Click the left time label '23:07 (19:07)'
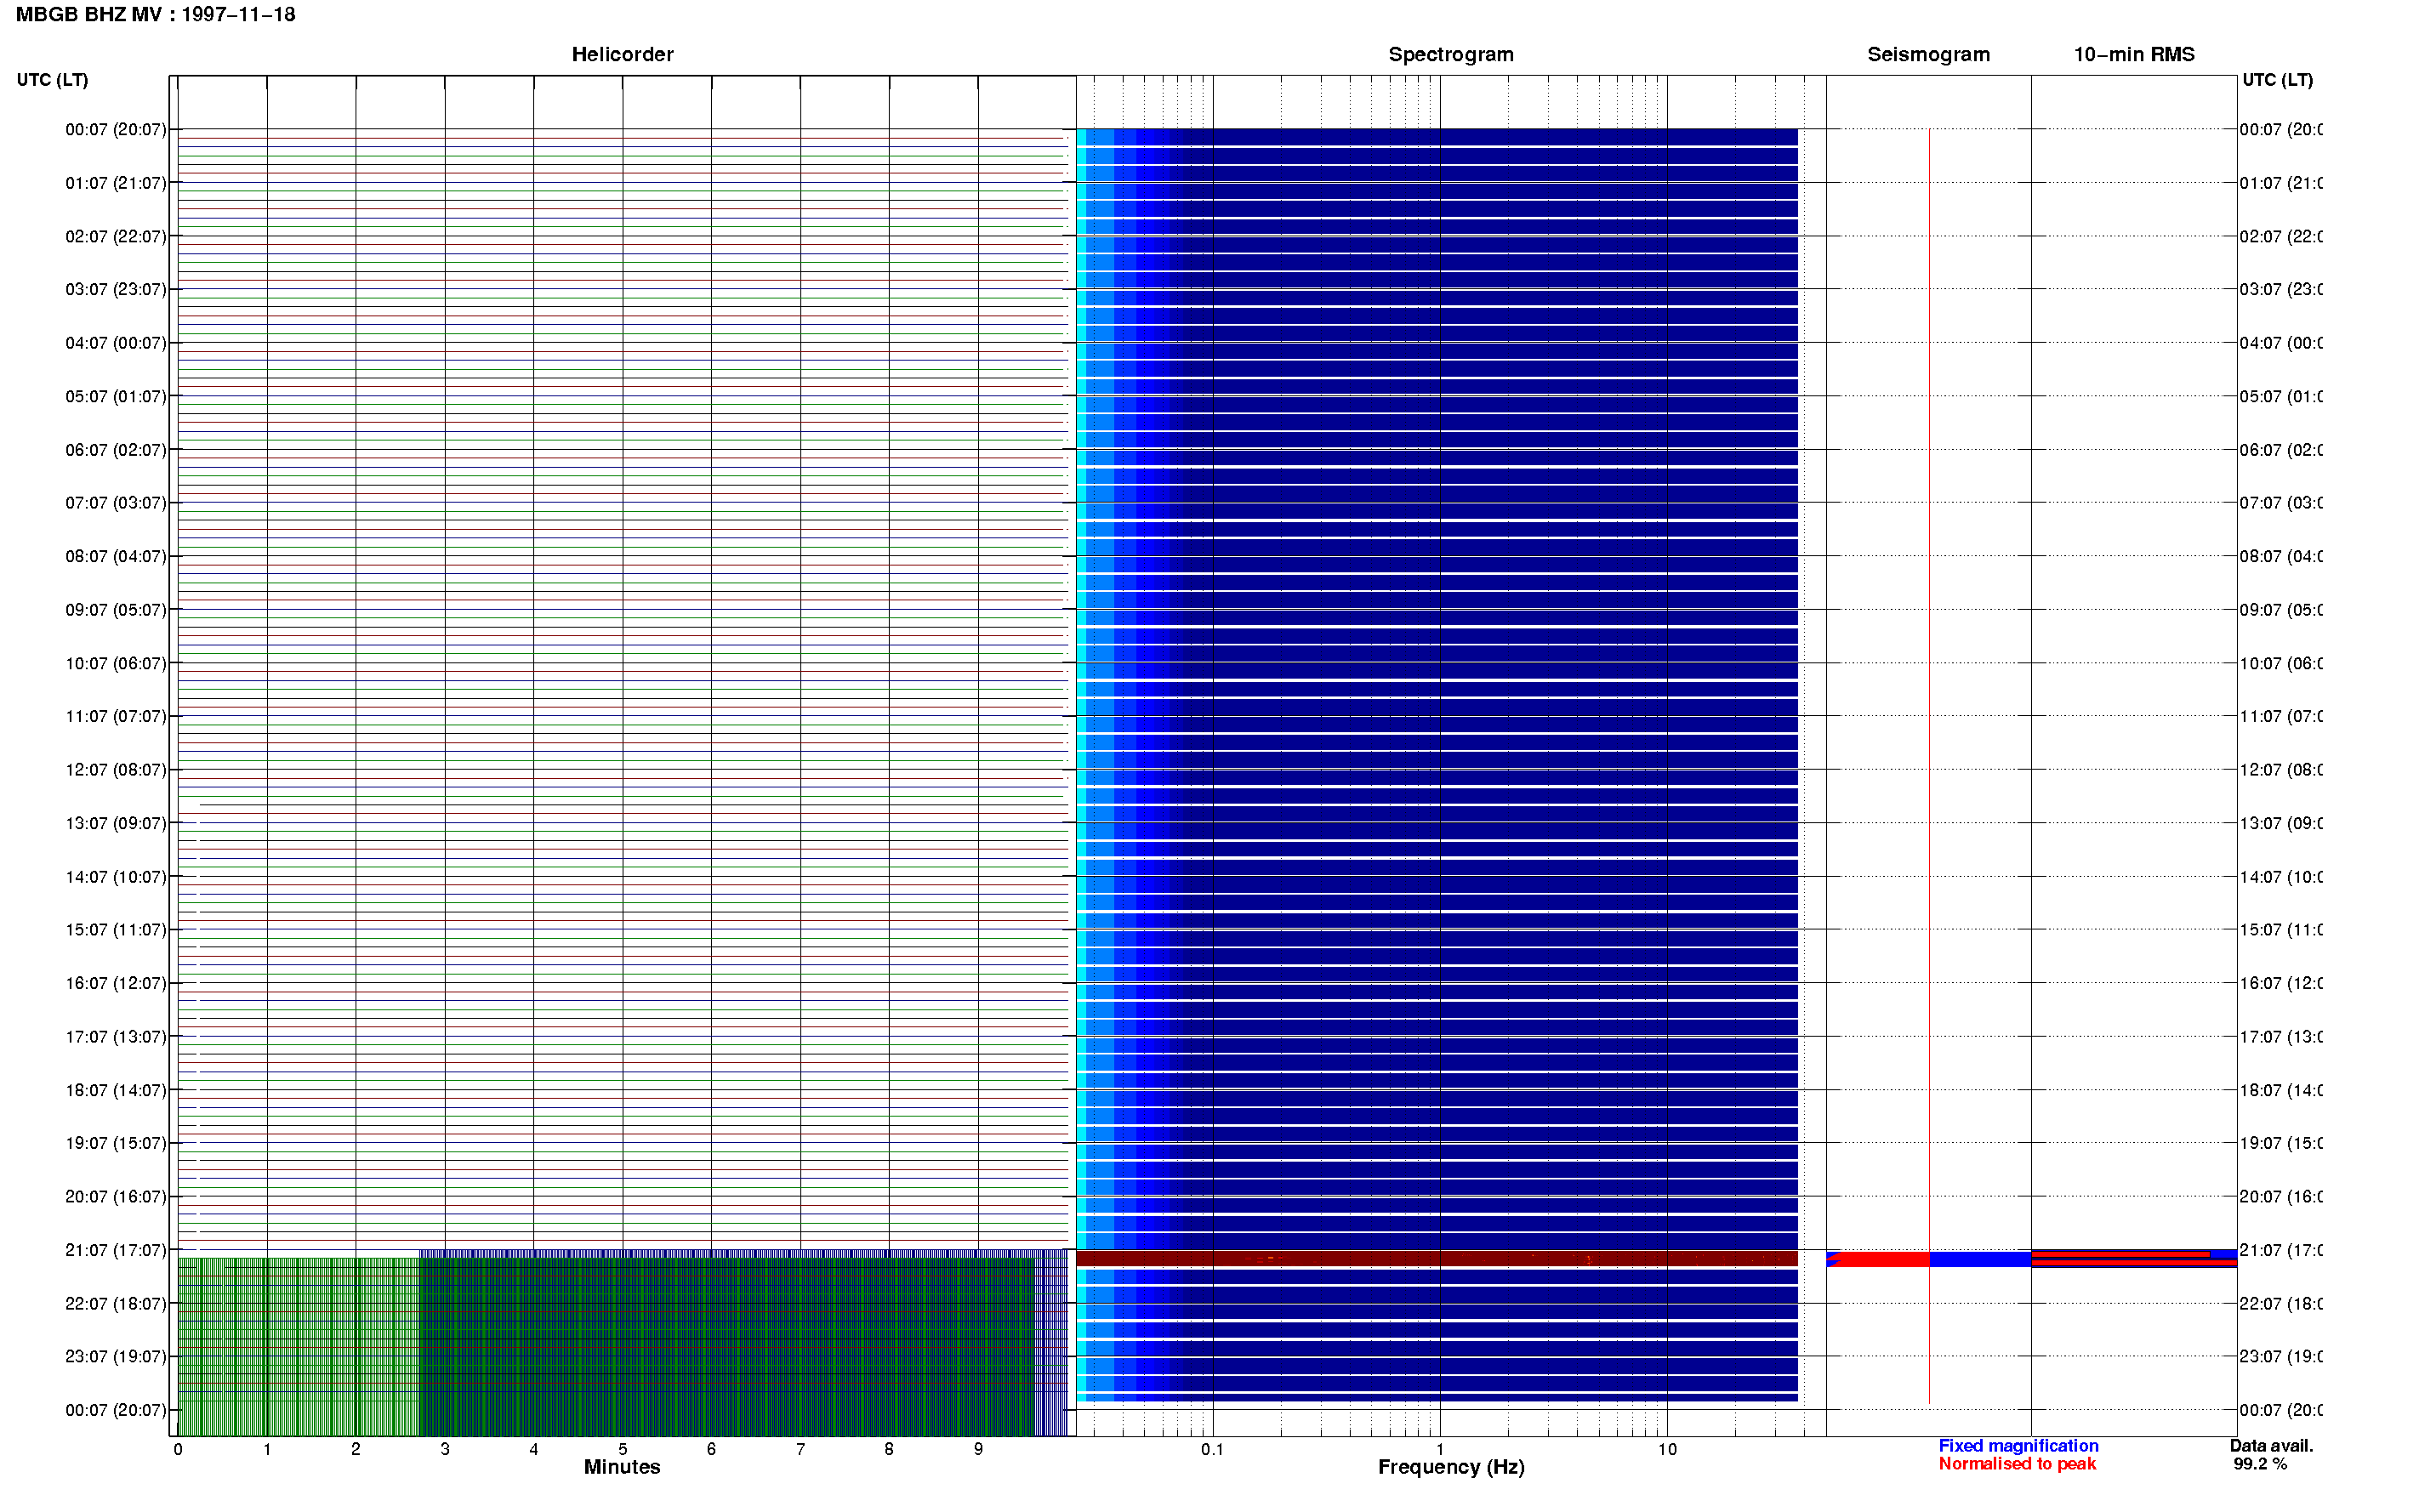Viewport: 2419px width, 1512px height. (116, 1357)
